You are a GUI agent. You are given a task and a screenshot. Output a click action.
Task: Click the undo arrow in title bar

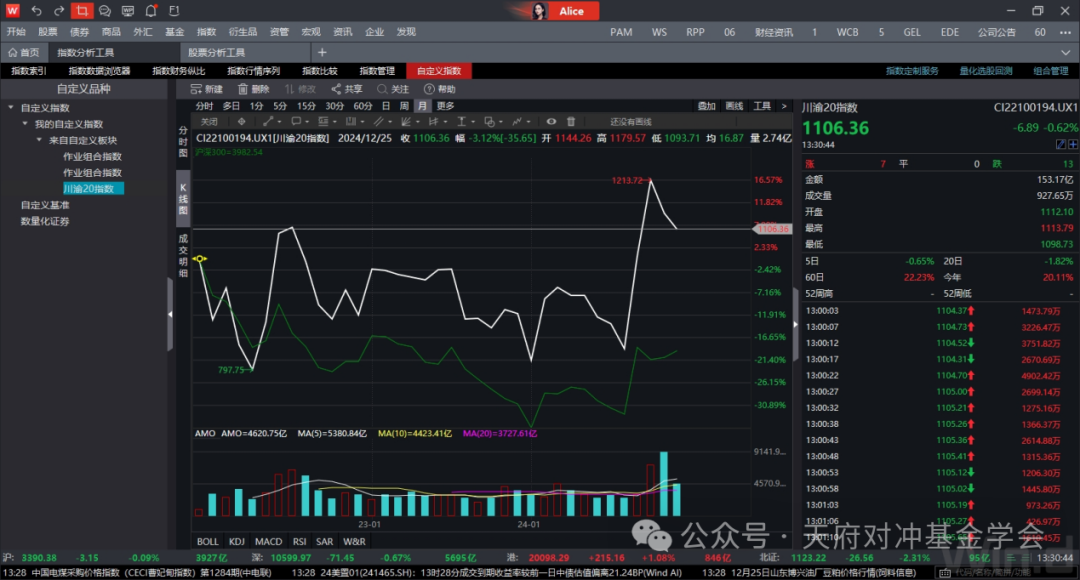coord(36,11)
